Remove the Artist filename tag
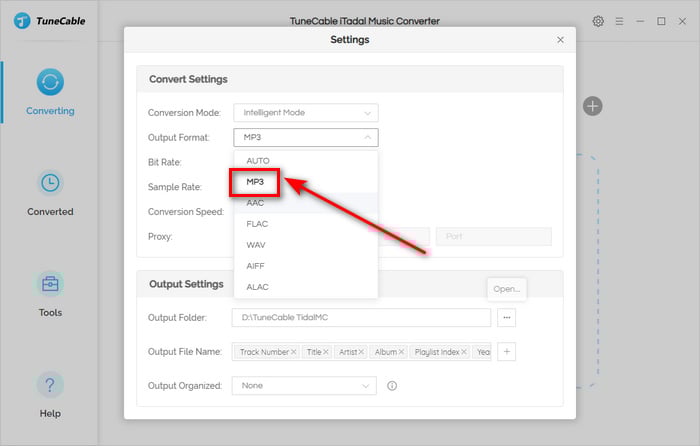700x446 pixels. 361,352
